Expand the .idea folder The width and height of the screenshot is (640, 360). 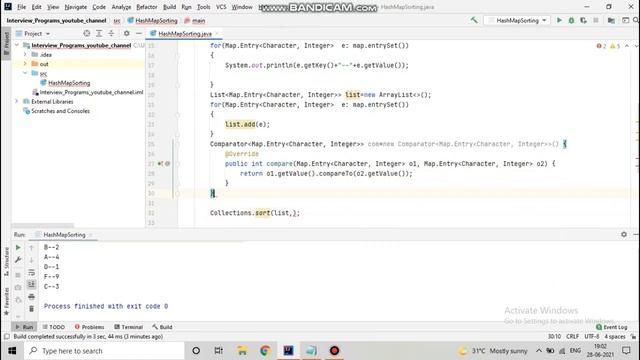pos(25,54)
